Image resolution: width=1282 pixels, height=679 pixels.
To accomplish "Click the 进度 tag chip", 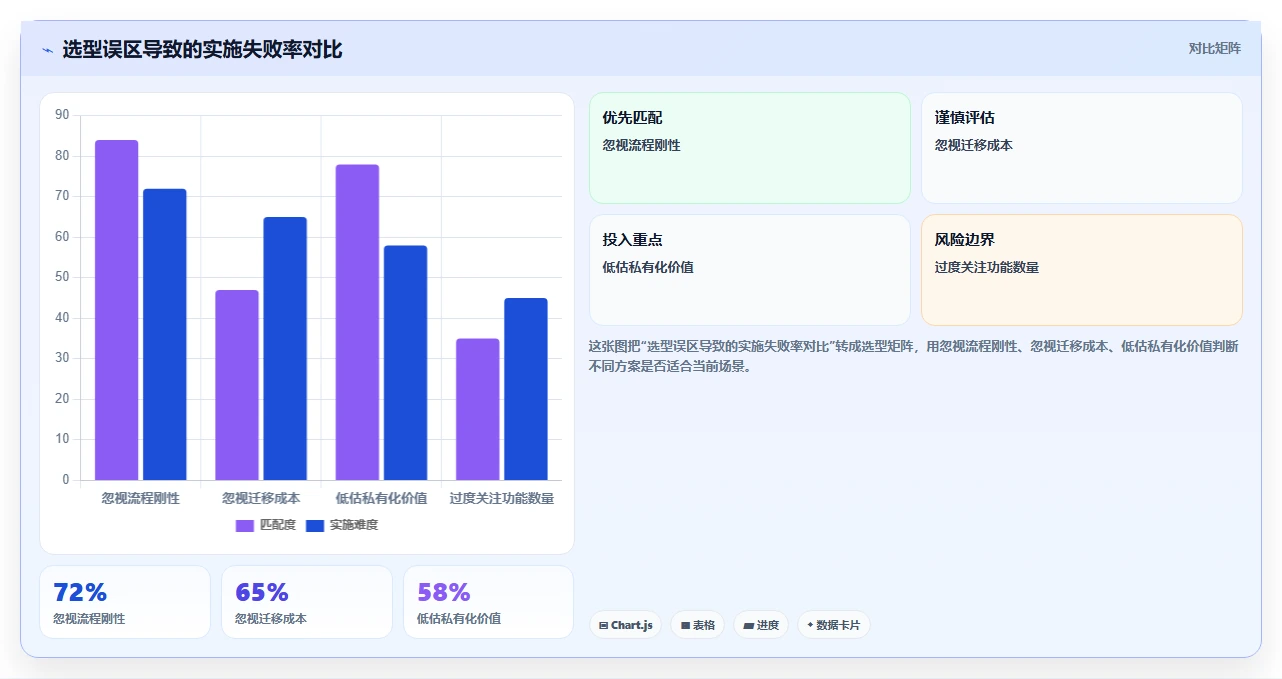I will click(761, 625).
